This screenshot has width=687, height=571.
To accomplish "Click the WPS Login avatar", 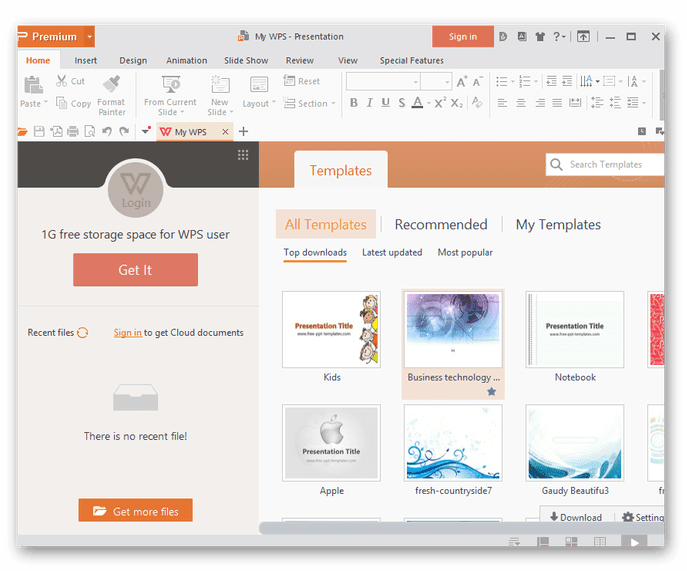I will 136,189.
